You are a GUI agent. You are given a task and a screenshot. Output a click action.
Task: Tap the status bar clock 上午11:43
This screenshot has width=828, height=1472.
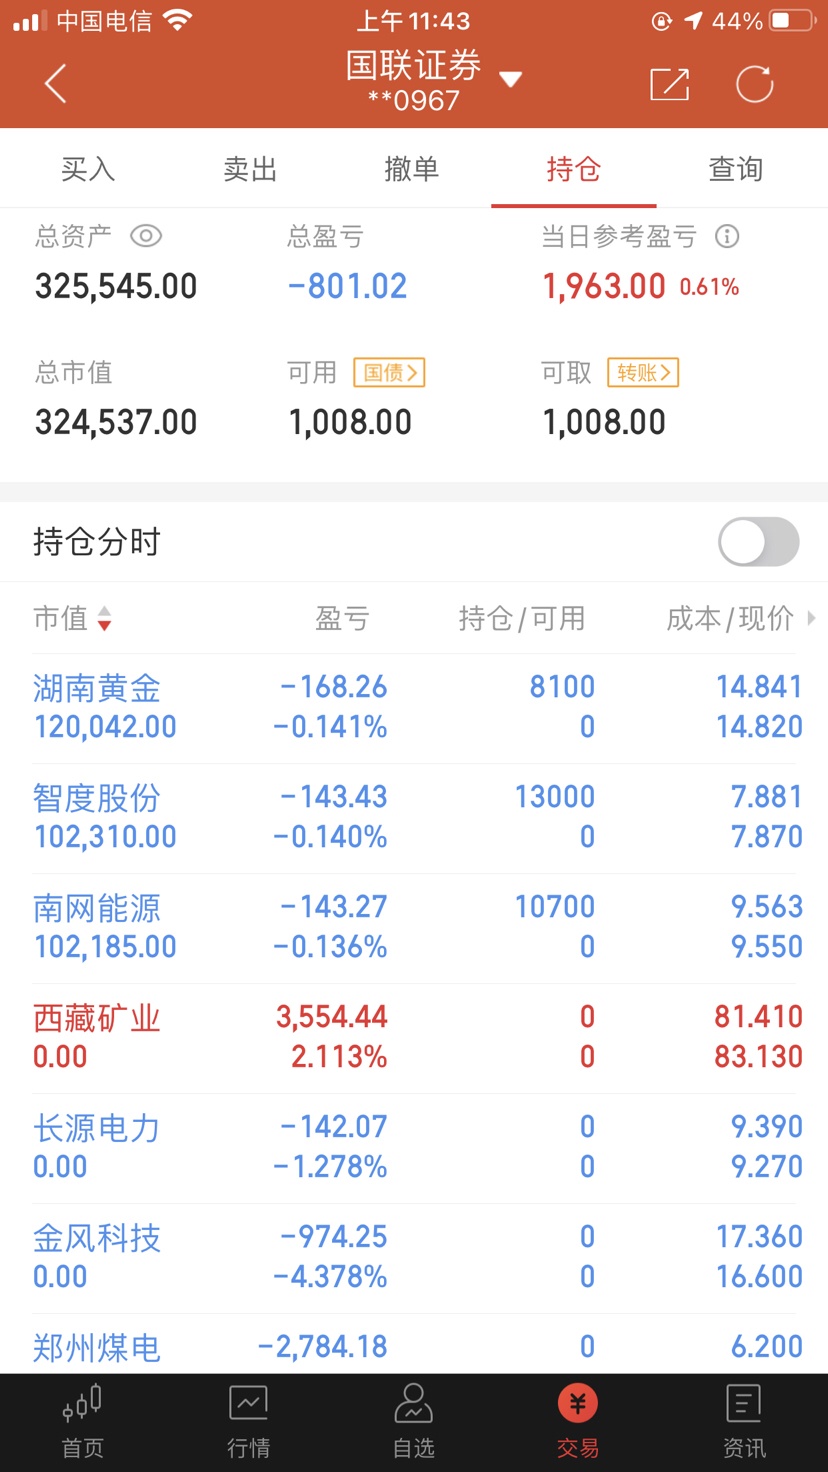pos(413,21)
